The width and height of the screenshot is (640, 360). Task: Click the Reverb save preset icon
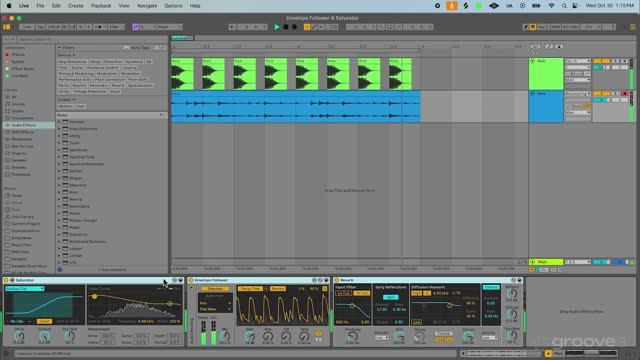click(x=519, y=280)
